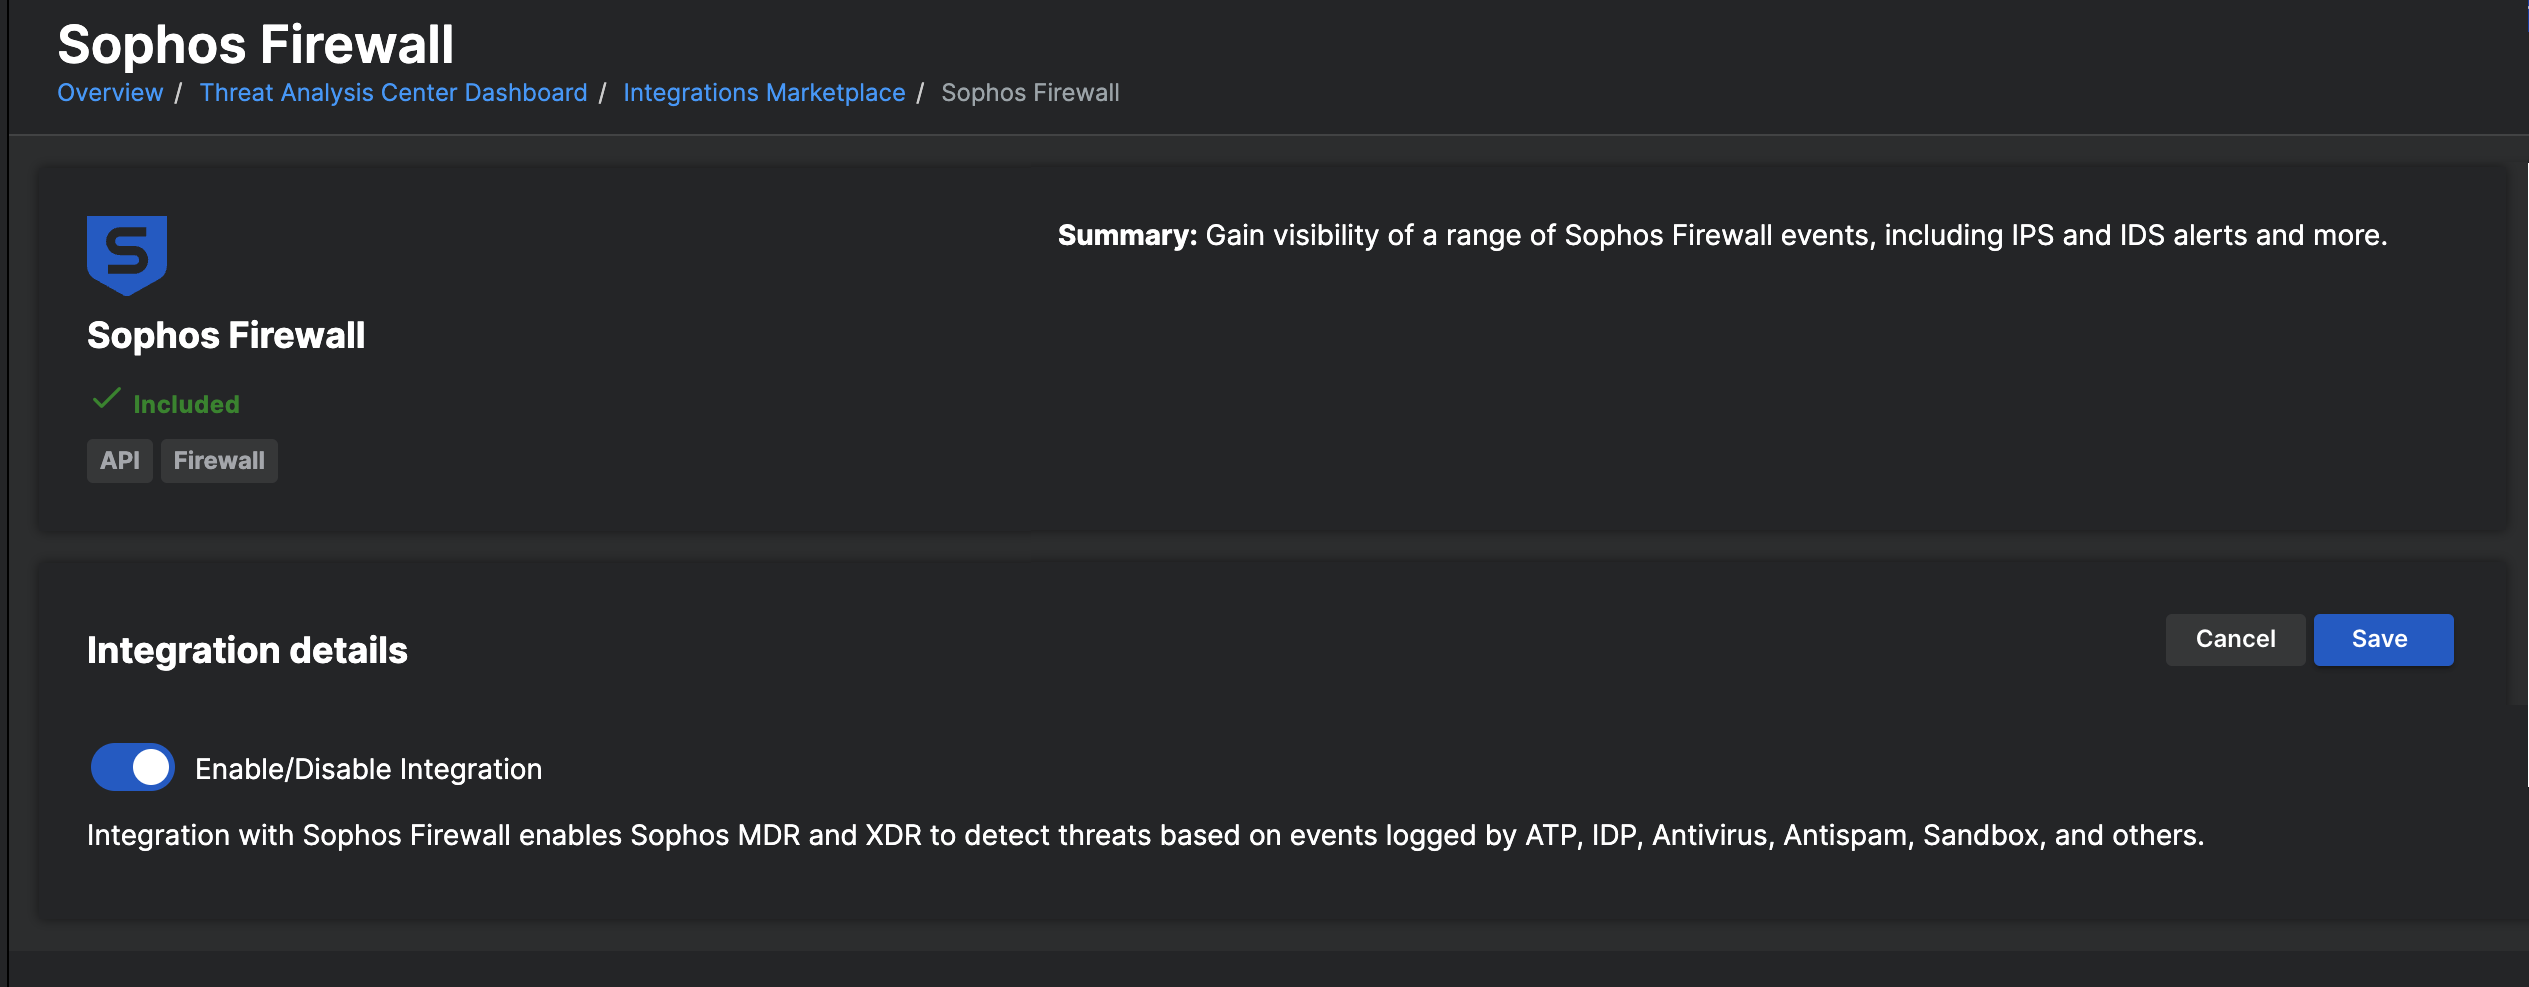Viewport: 2529px width, 987px height.
Task: Select the API tag chip
Action: click(x=120, y=461)
